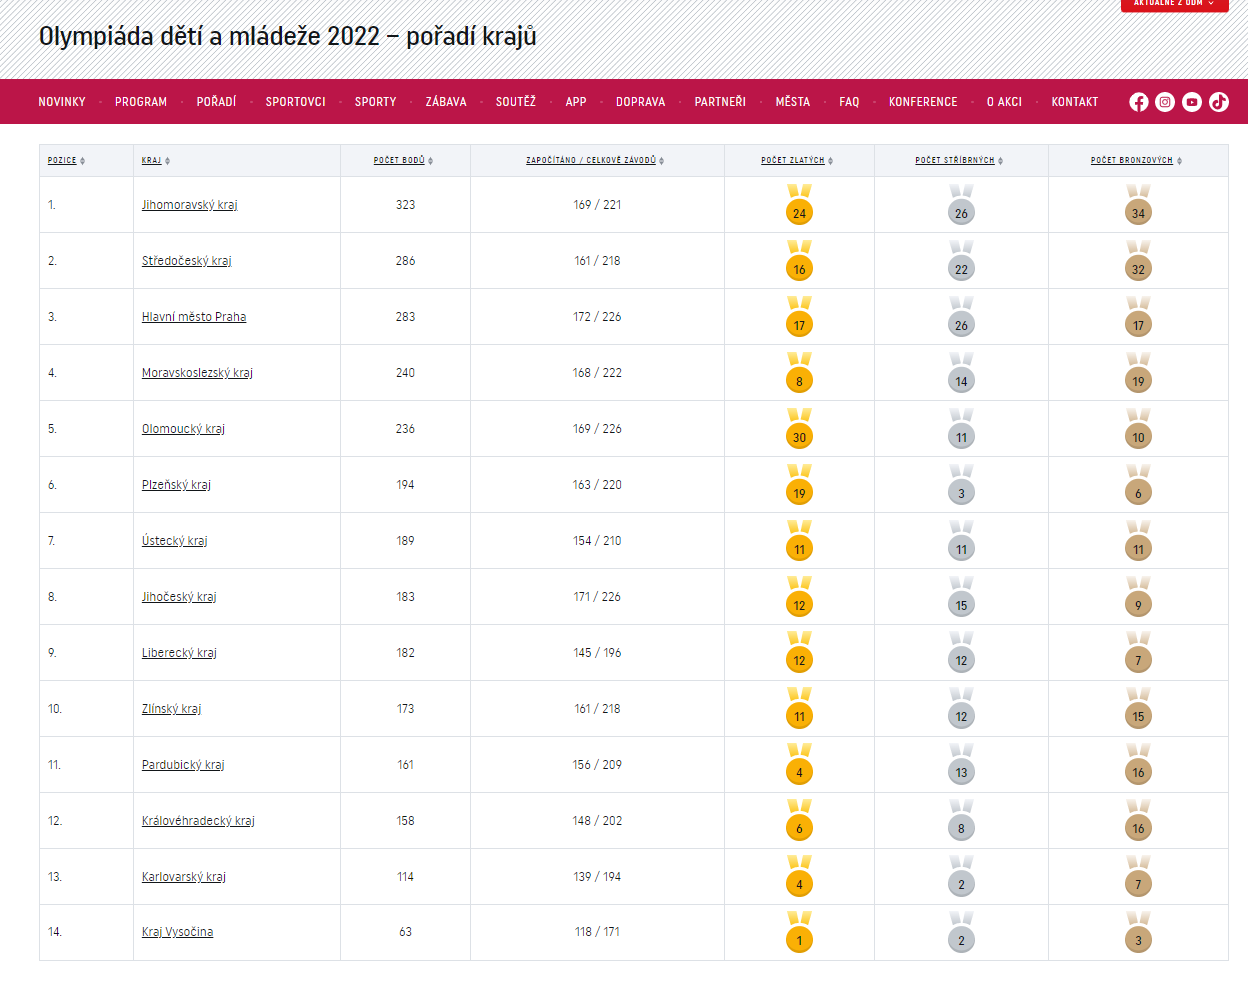This screenshot has height=986, width=1248.
Task: Open the Pořadí menu item
Action: click(x=216, y=102)
